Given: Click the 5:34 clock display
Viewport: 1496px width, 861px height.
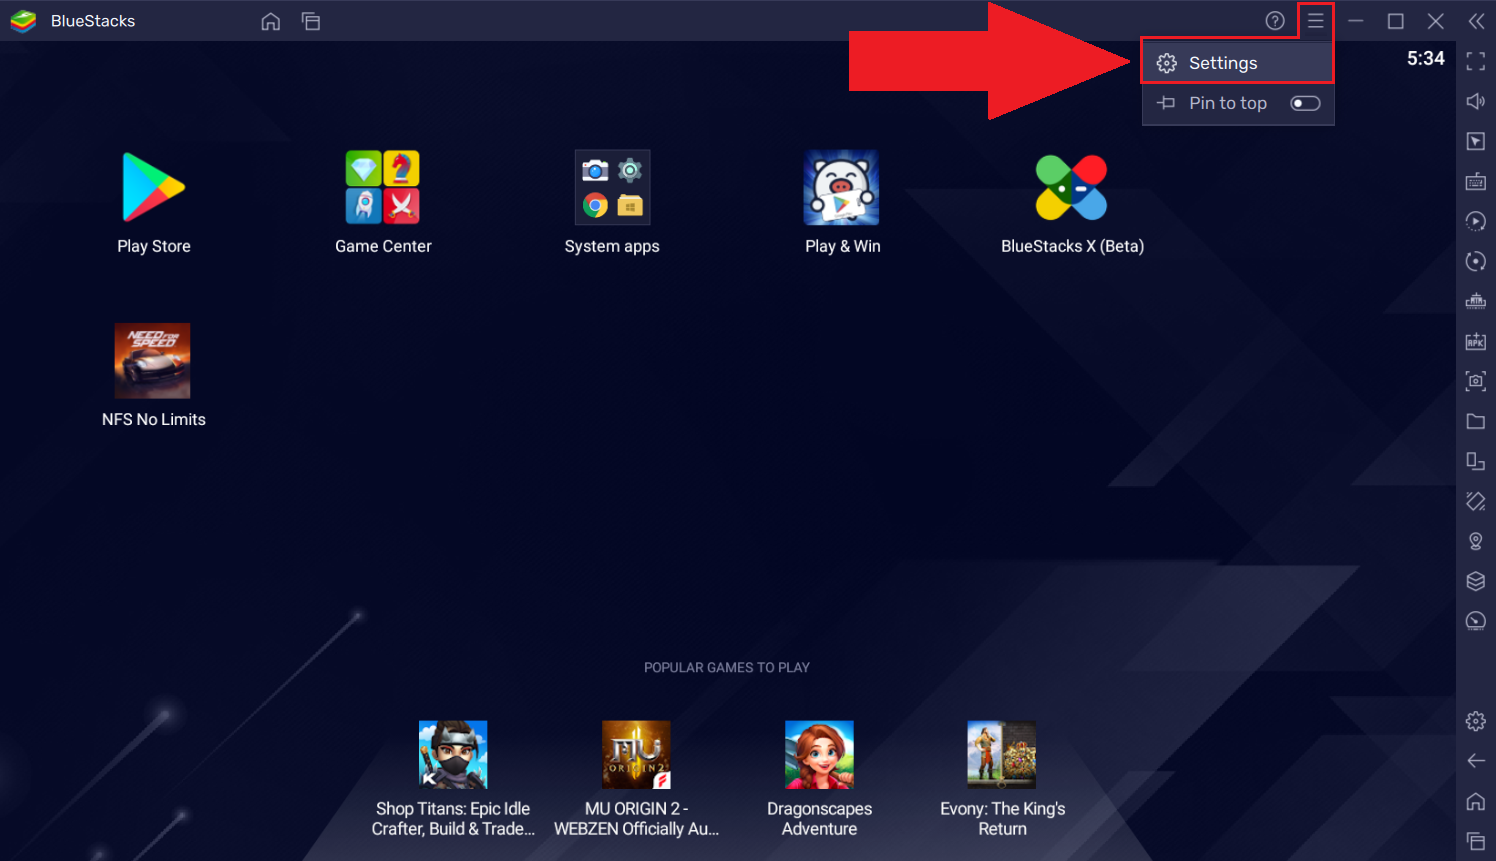Looking at the screenshot, I should pos(1425,59).
